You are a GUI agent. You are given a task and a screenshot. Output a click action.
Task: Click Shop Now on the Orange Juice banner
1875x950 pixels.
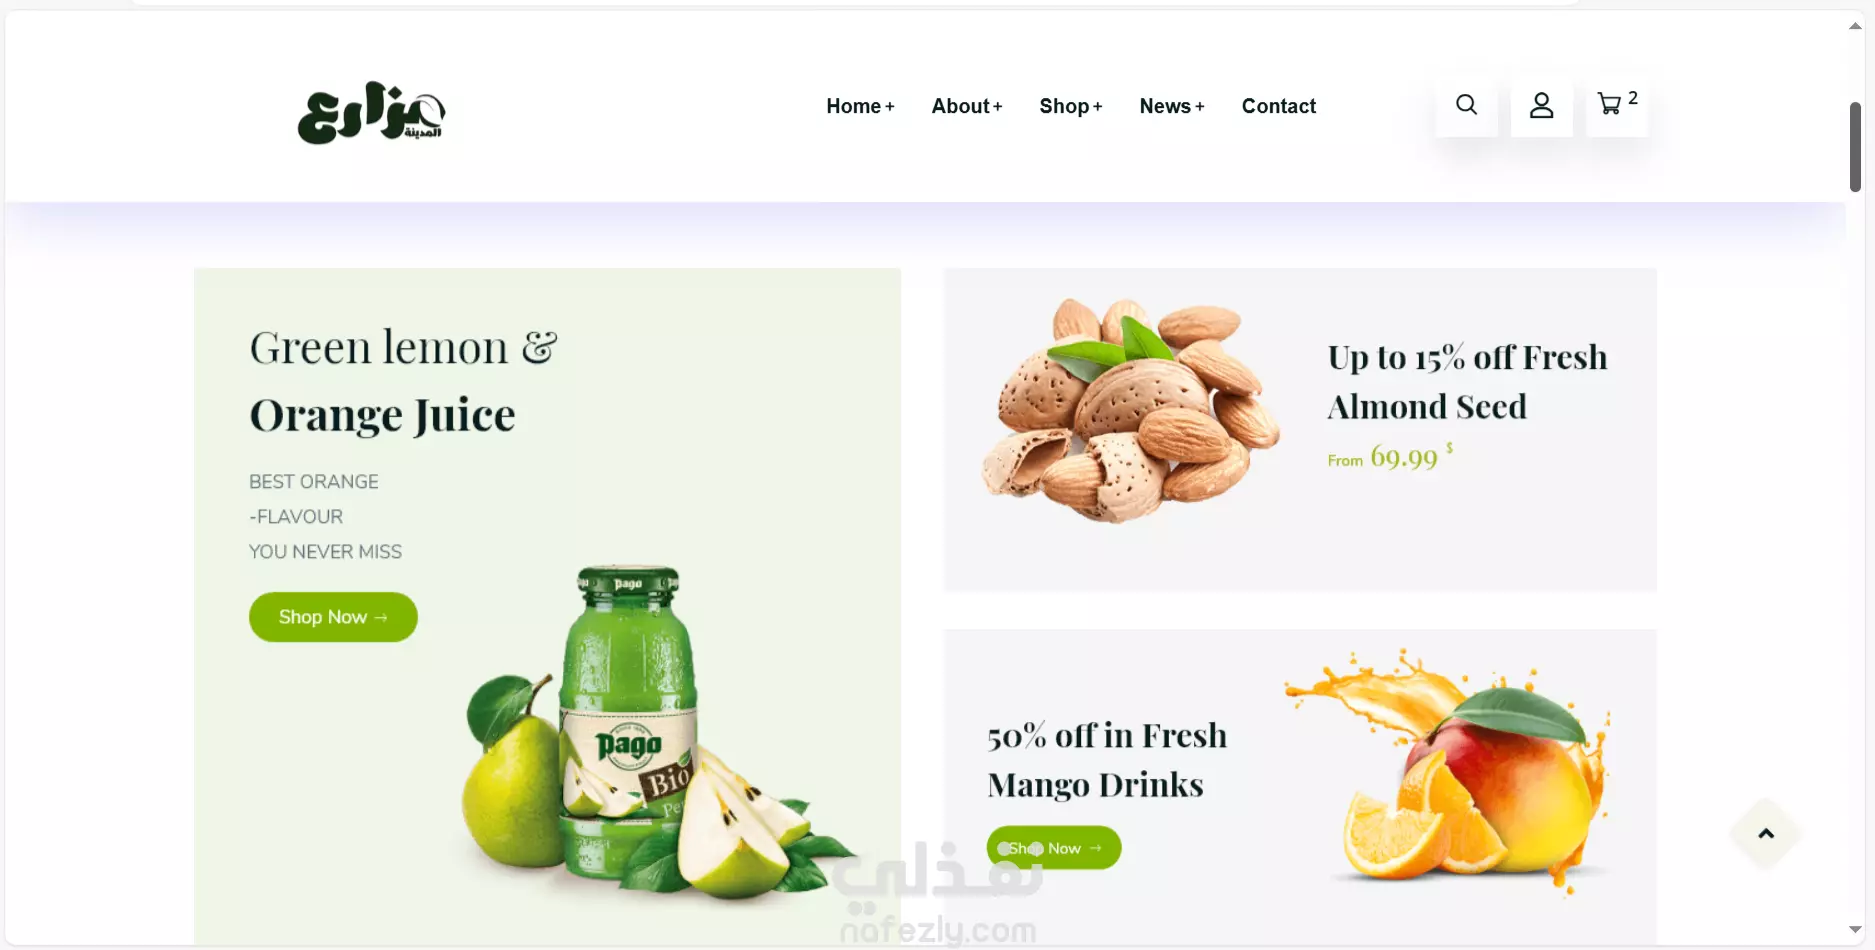pyautogui.click(x=333, y=617)
